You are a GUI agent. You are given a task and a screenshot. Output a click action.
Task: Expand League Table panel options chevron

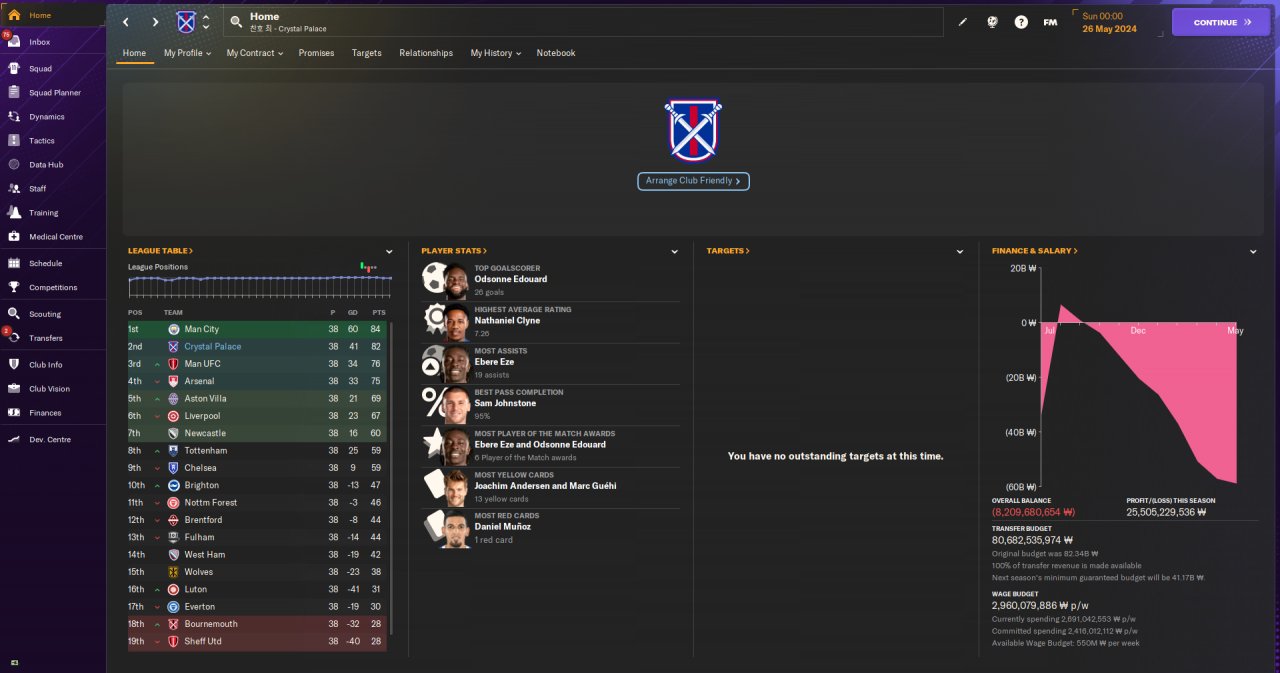390,252
